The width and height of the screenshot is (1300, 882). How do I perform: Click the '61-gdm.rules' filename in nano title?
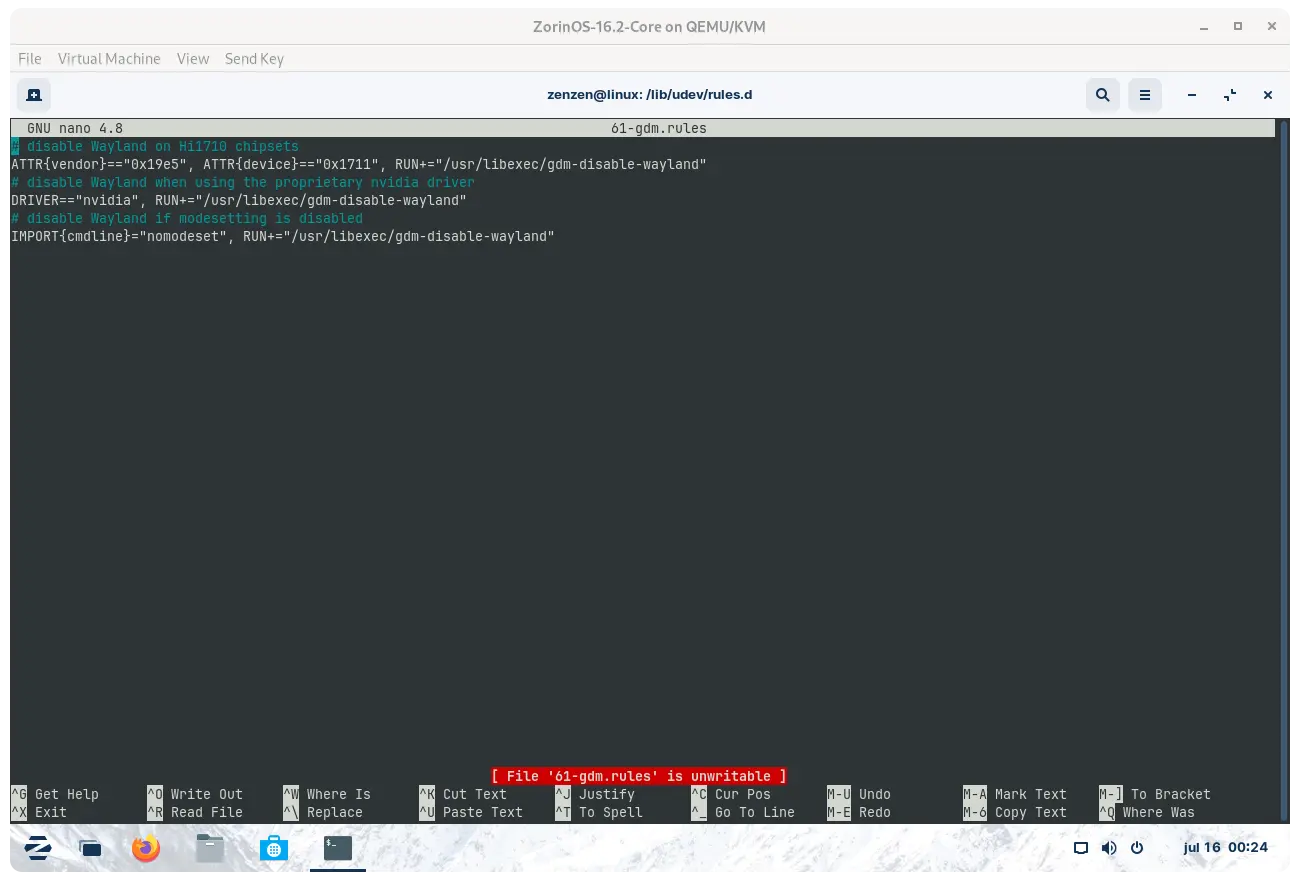(659, 128)
